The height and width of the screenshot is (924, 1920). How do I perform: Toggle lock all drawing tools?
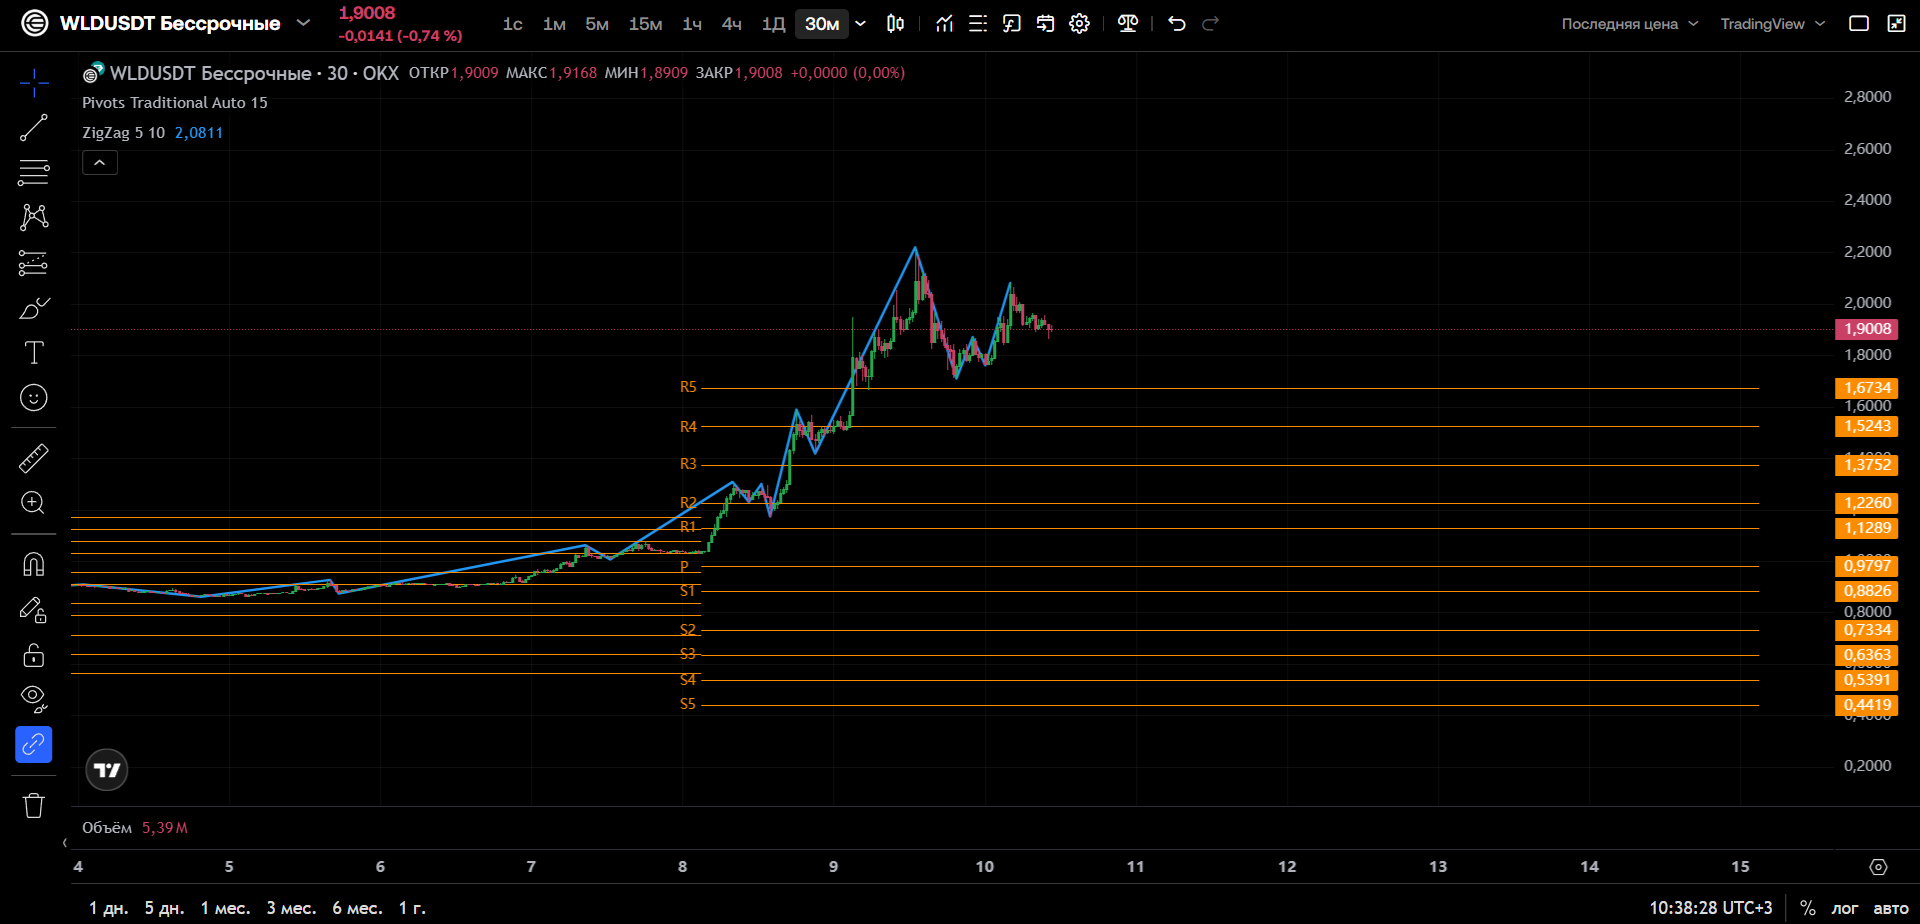33,654
